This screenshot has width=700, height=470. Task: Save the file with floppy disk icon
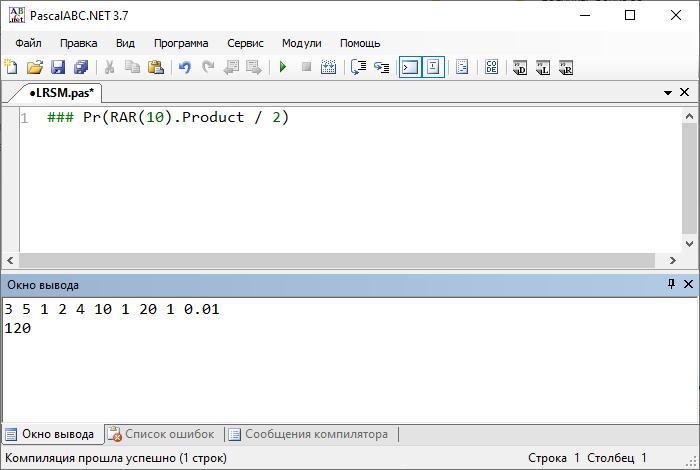pyautogui.click(x=58, y=67)
